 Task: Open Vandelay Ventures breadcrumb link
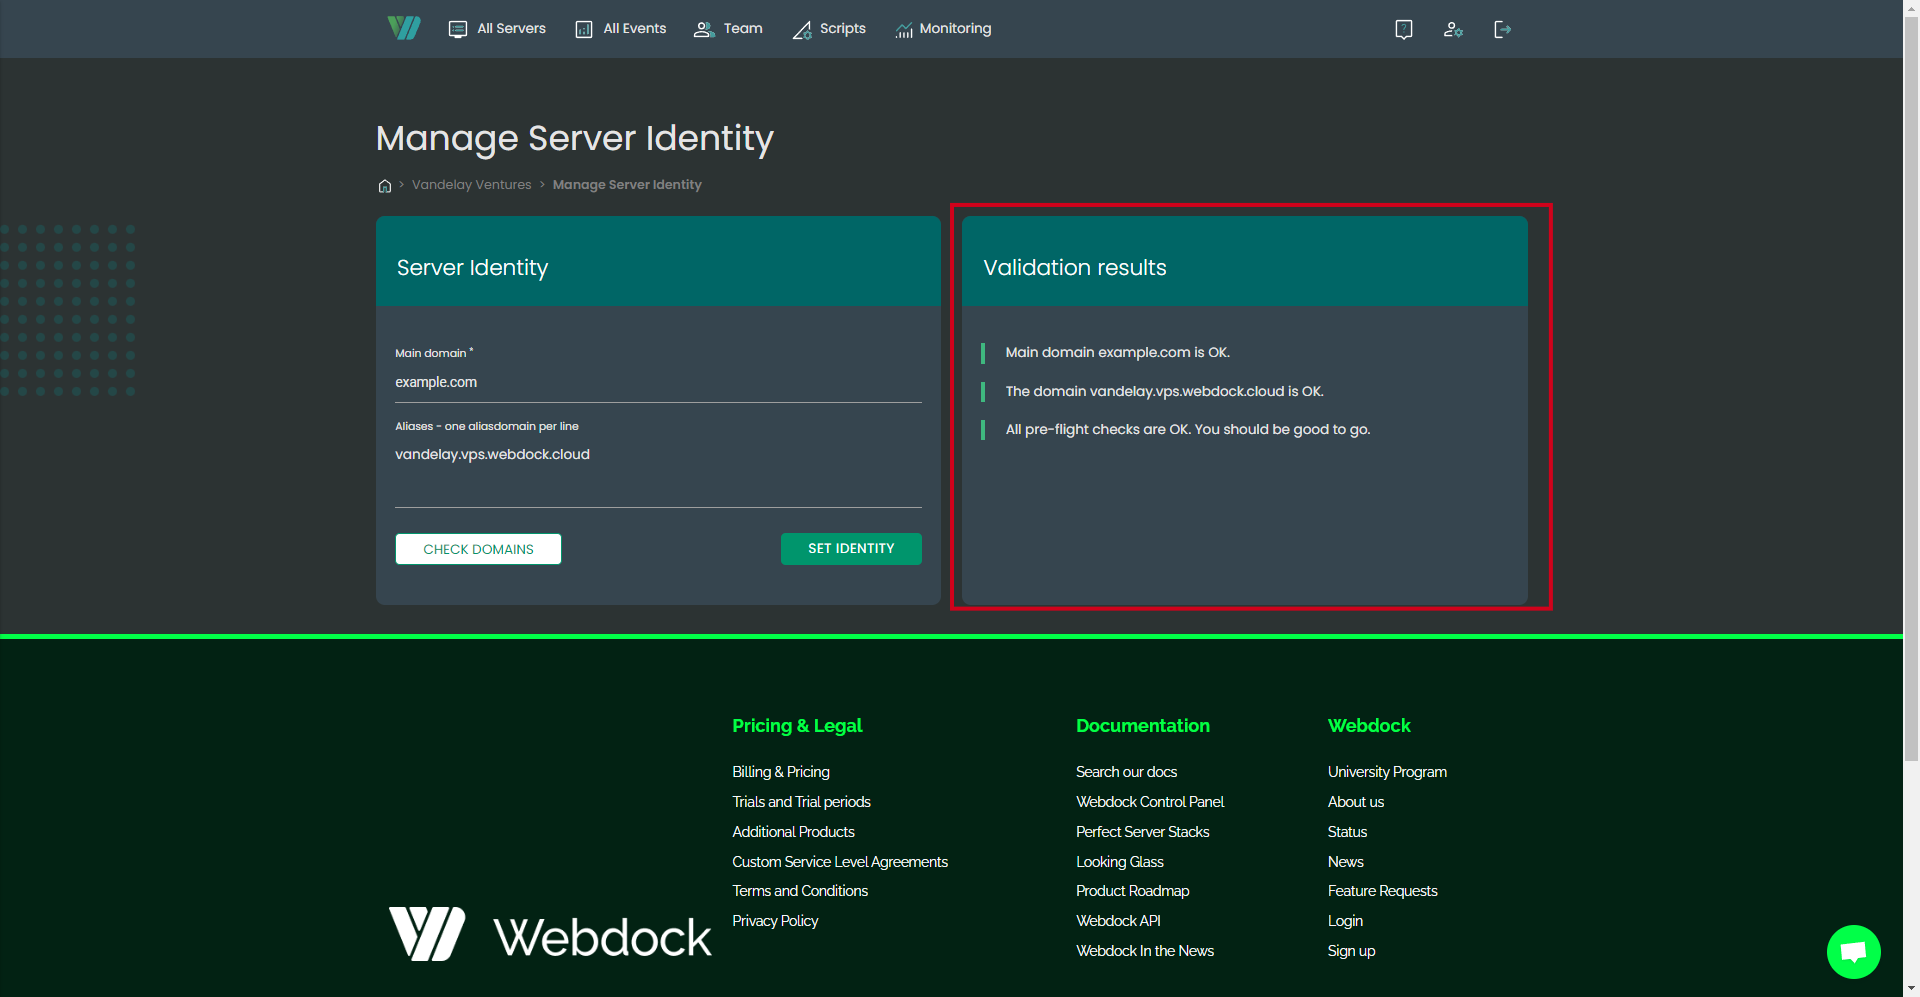pos(472,185)
